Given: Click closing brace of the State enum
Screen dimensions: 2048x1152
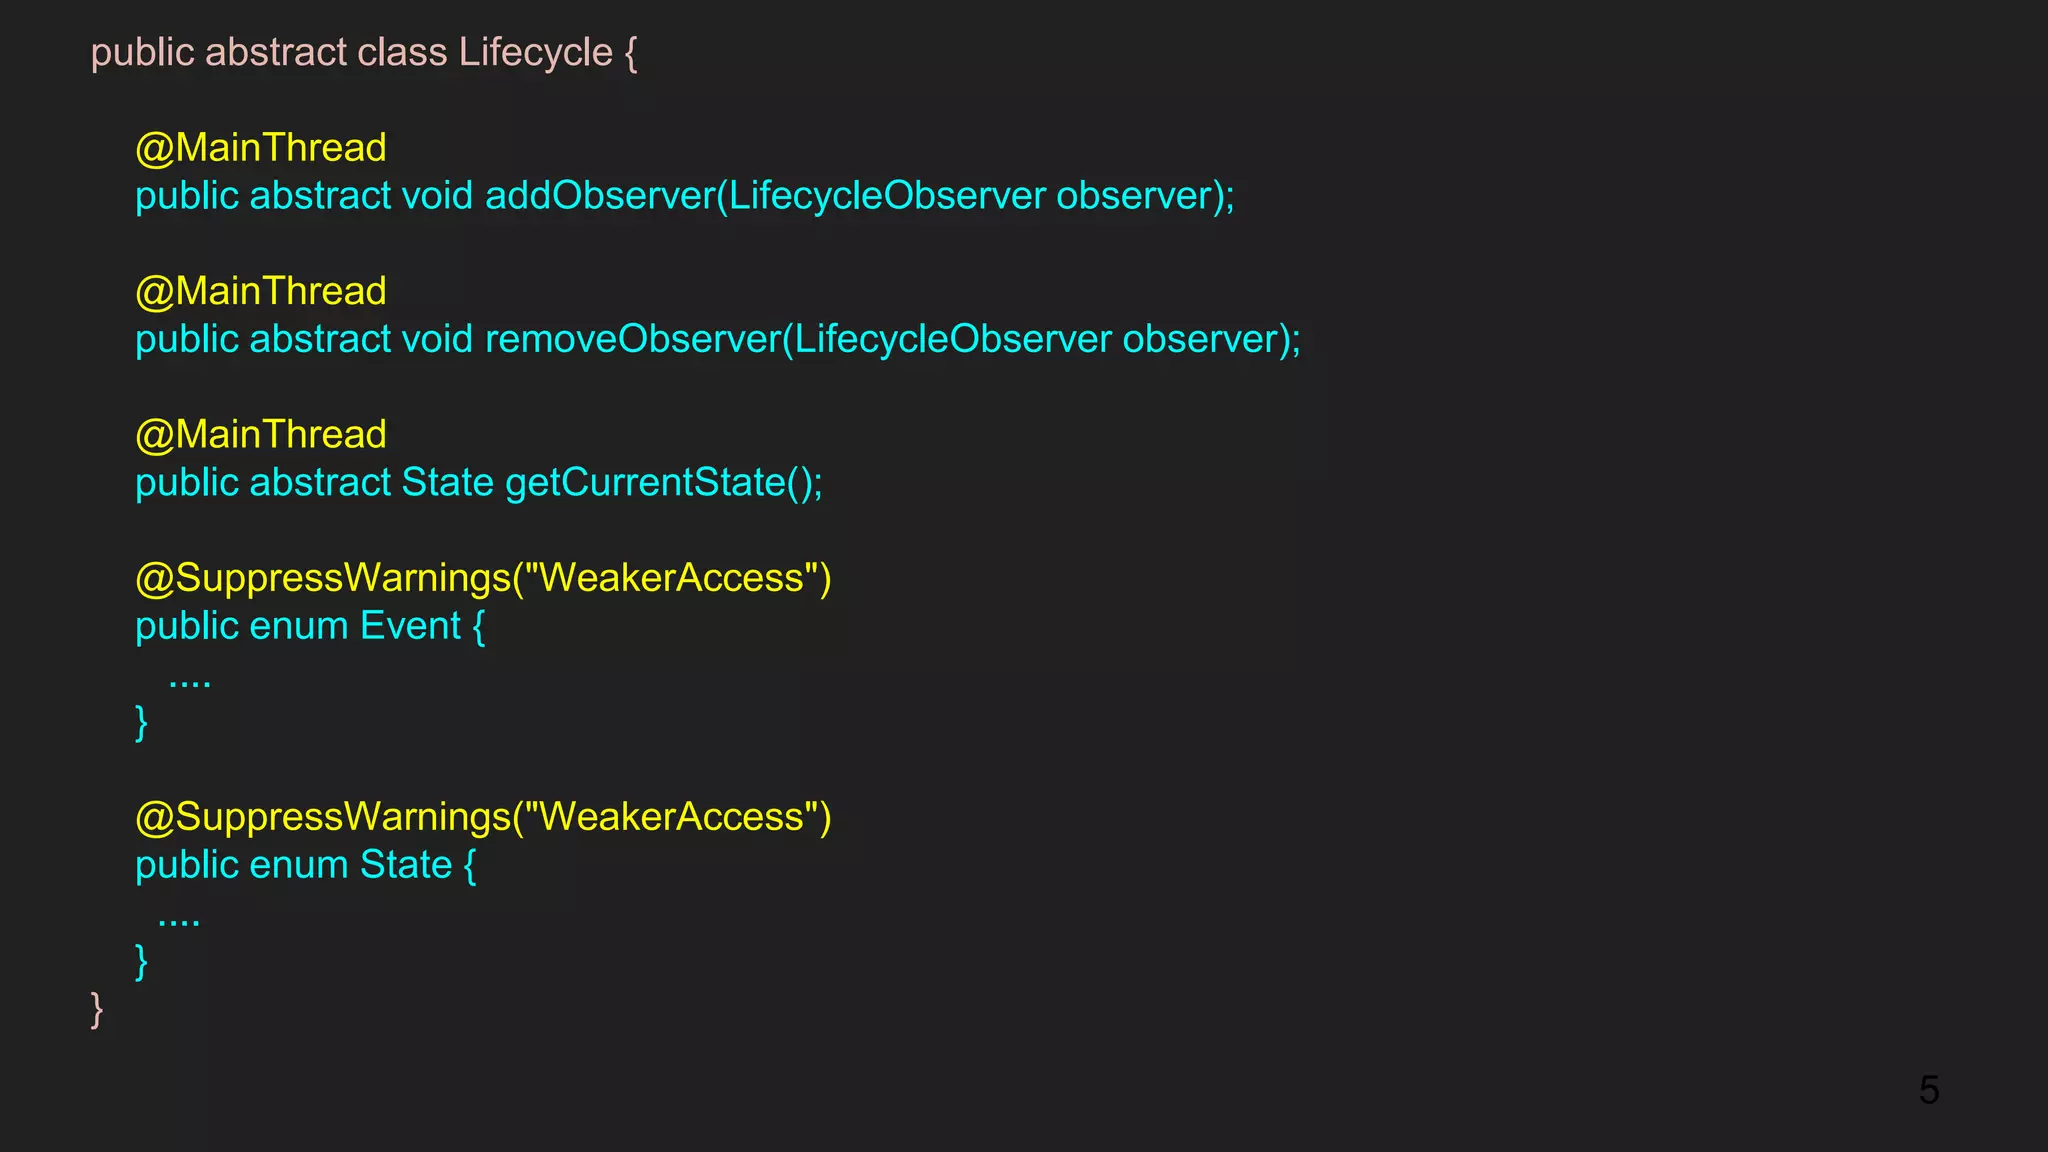Looking at the screenshot, I should [x=141, y=962].
